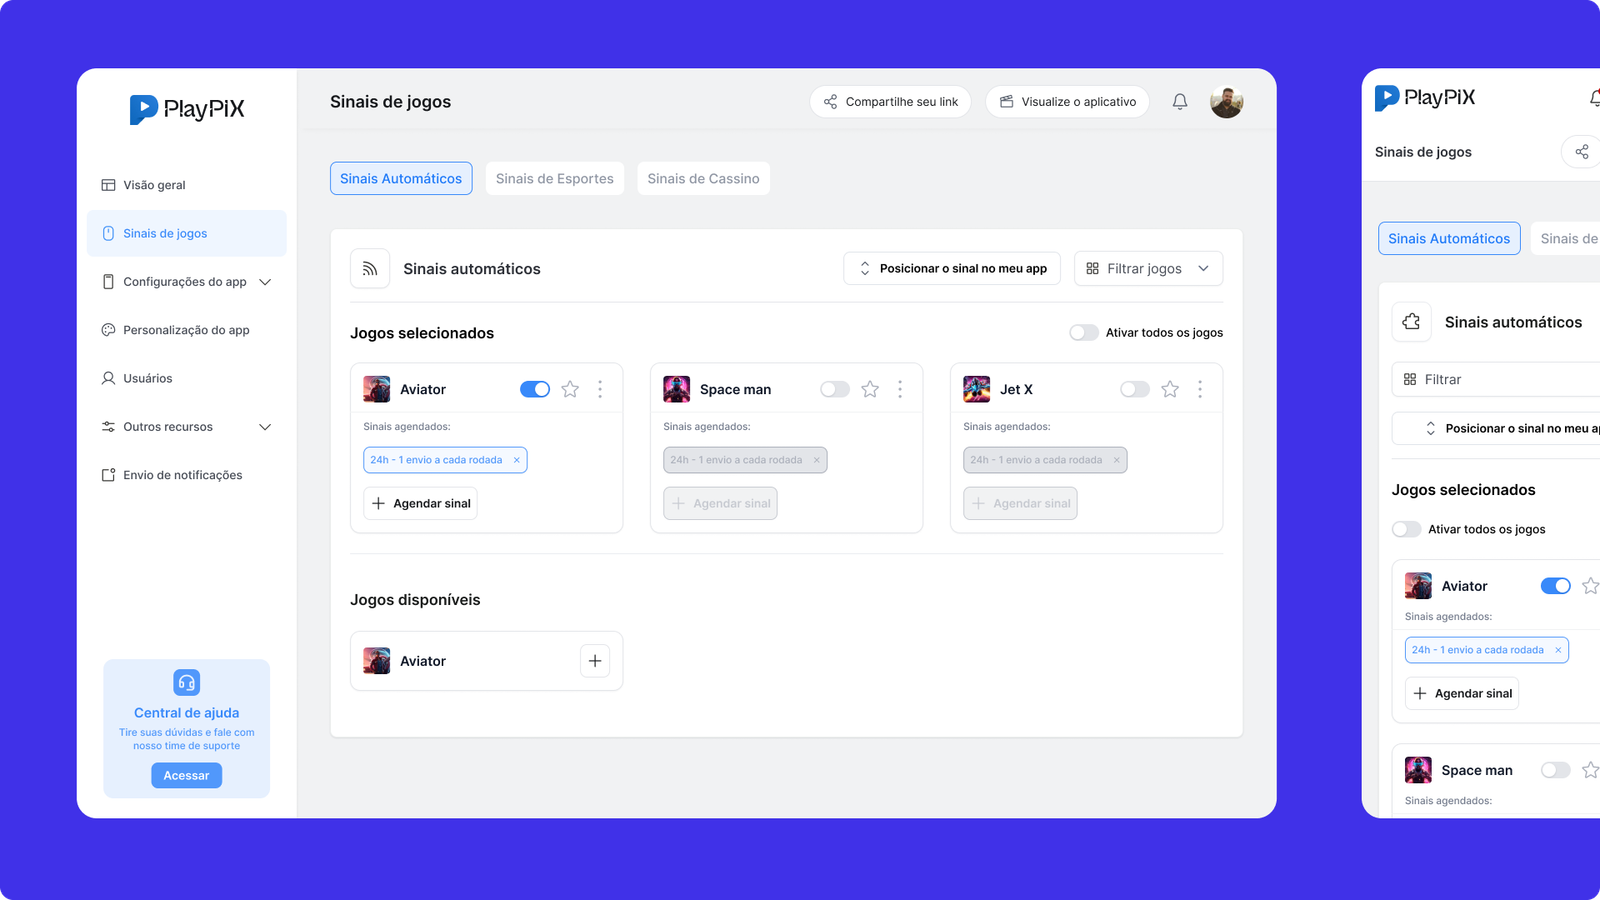Viewport: 1600px width, 900px height.
Task: Remove Space man's 24h signal chip
Action: [x=817, y=460]
